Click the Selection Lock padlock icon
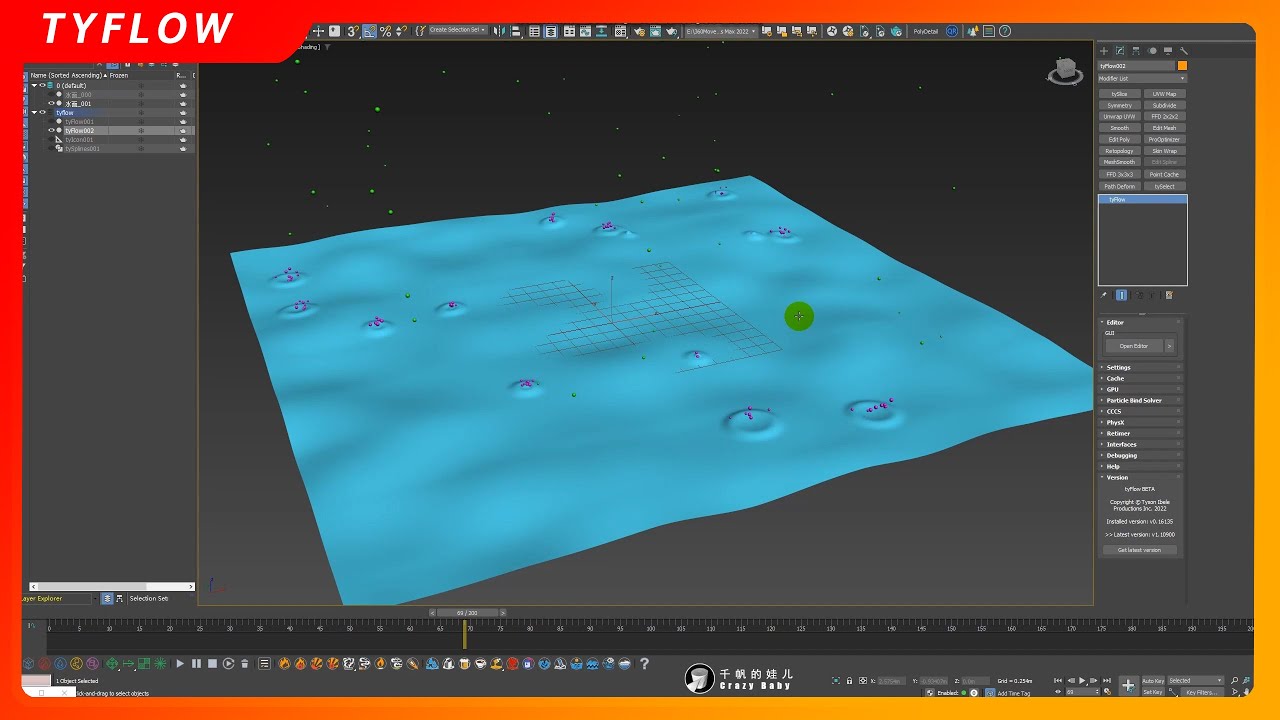 coord(850,681)
